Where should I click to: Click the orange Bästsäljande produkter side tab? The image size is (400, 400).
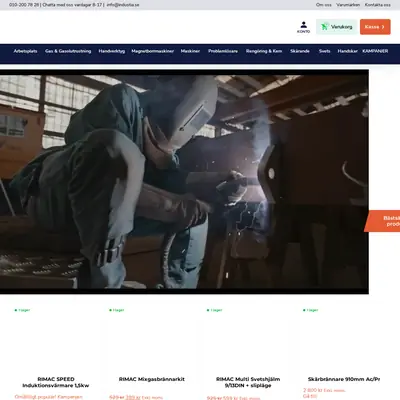pyautogui.click(x=382, y=221)
